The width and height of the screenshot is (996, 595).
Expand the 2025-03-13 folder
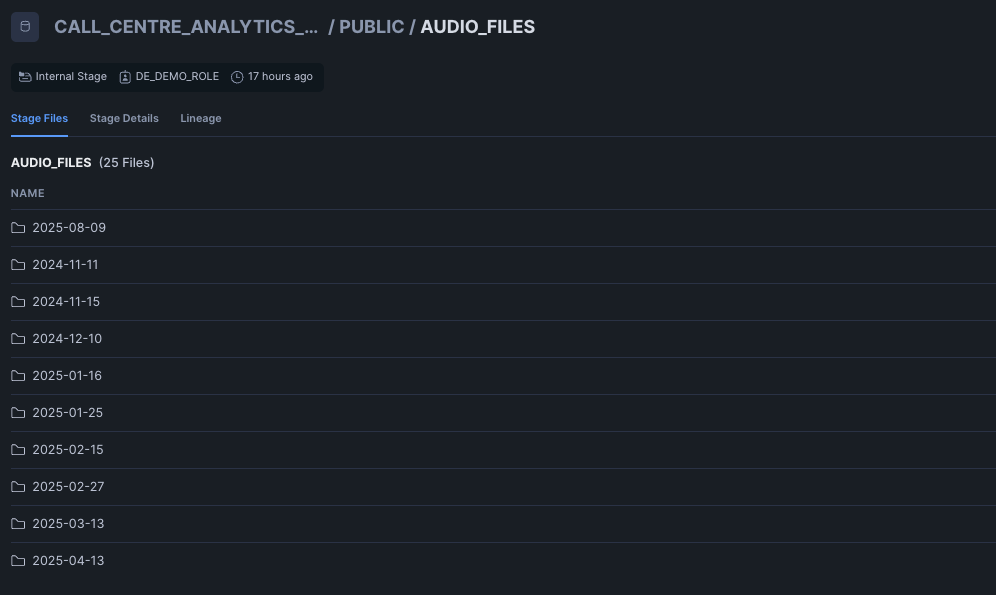67,523
